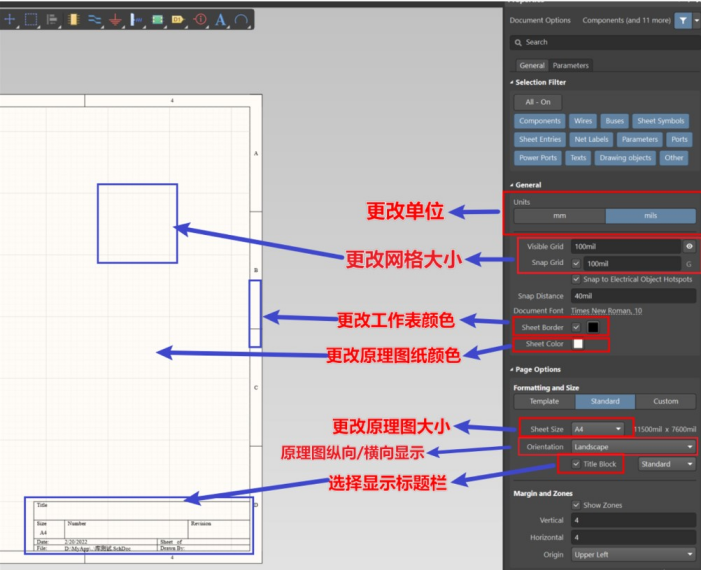Select the Custom formatting tab
Screen dimensions: 701x570
(x=665, y=401)
